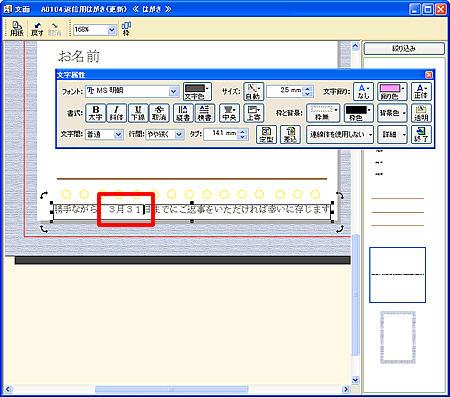The image size is (450, 398).
Task: Click the 終了 finish icon
Action: tap(421, 134)
